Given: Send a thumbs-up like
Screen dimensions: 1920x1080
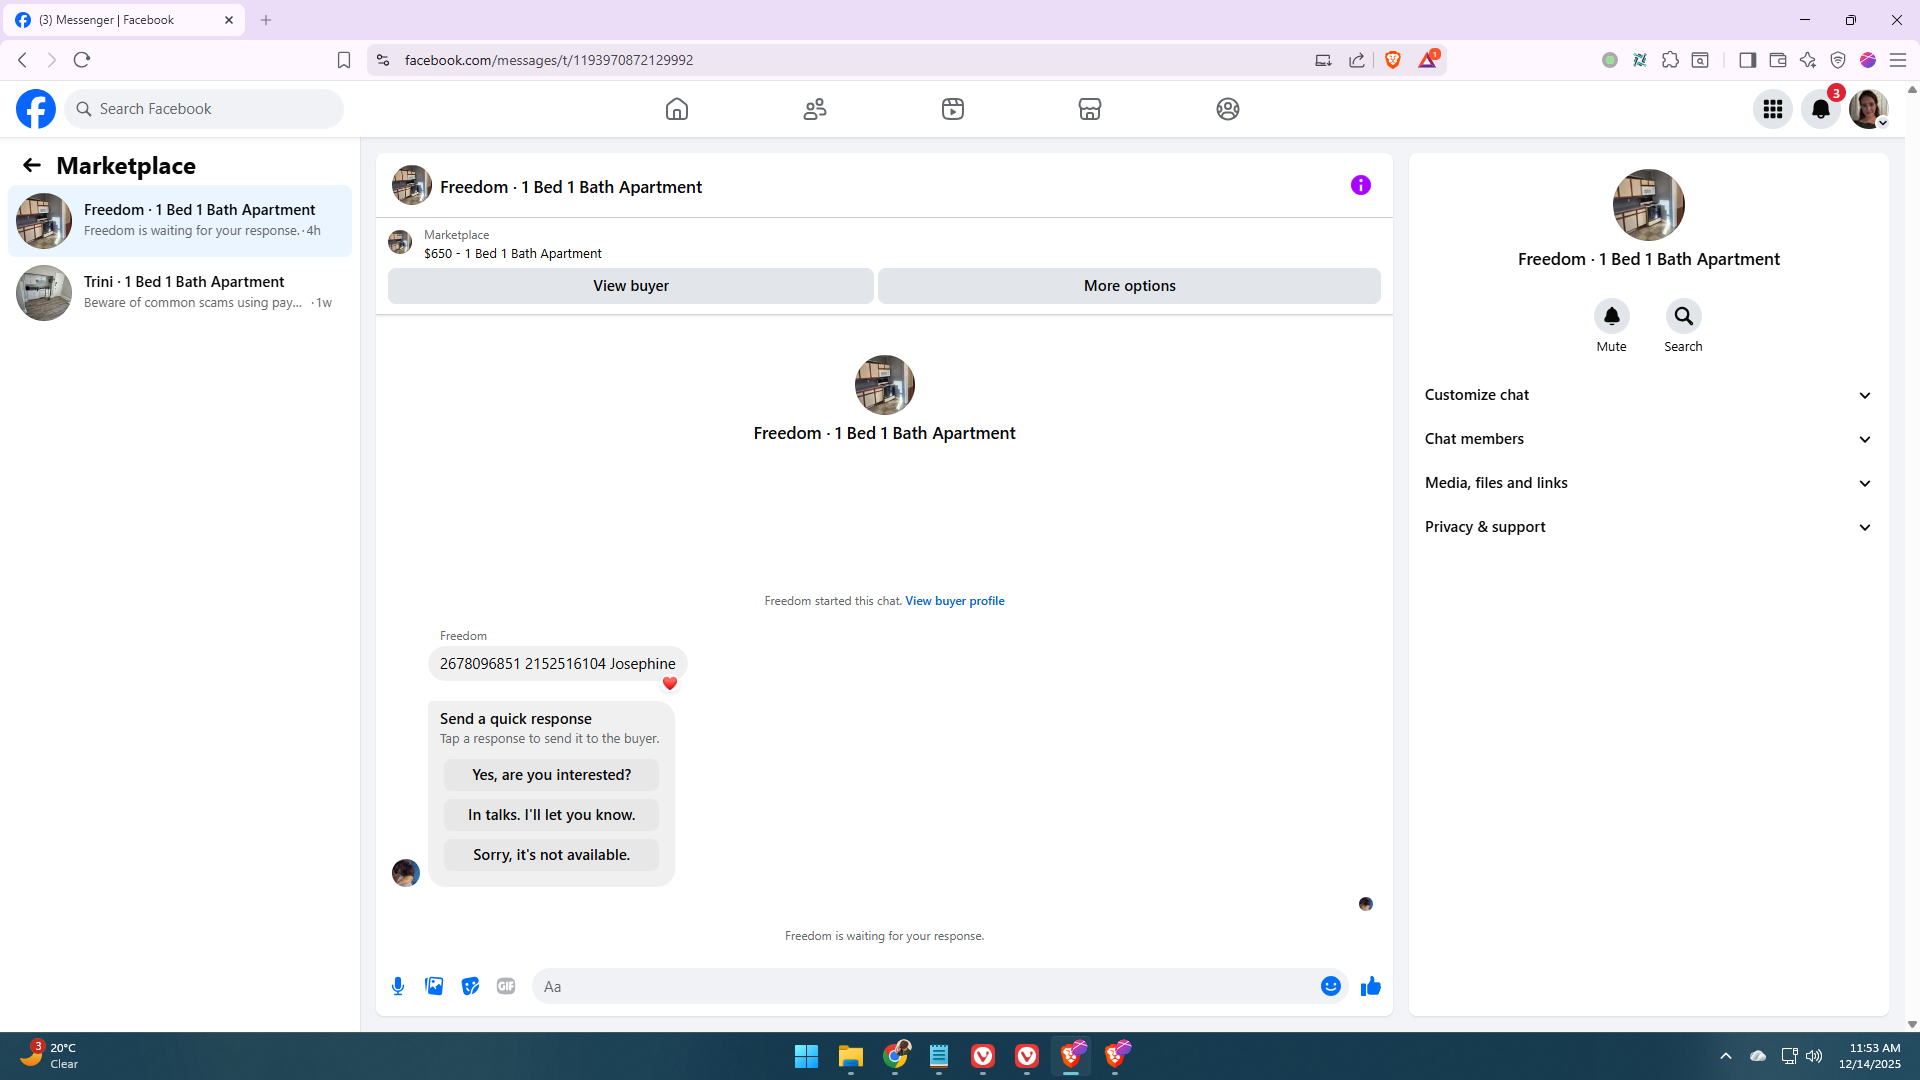Looking at the screenshot, I should pyautogui.click(x=1370, y=986).
